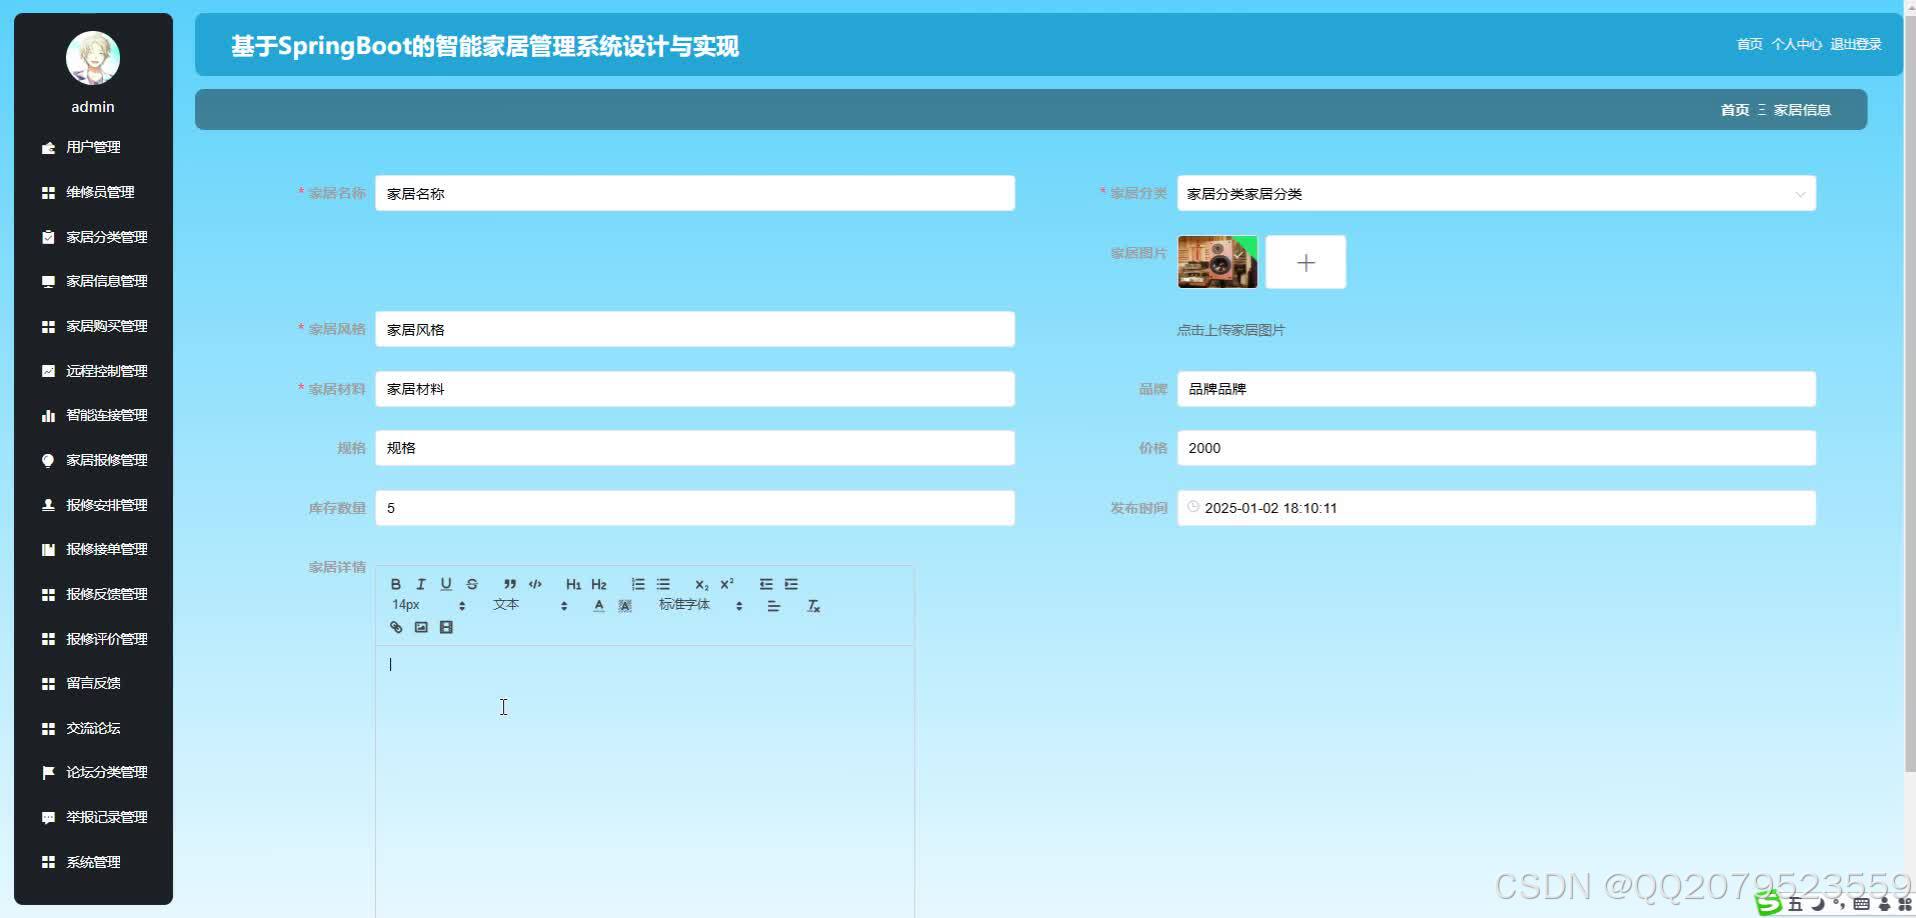Click the admin avatar picture
The image size is (1916, 918).
pyautogui.click(x=93, y=58)
